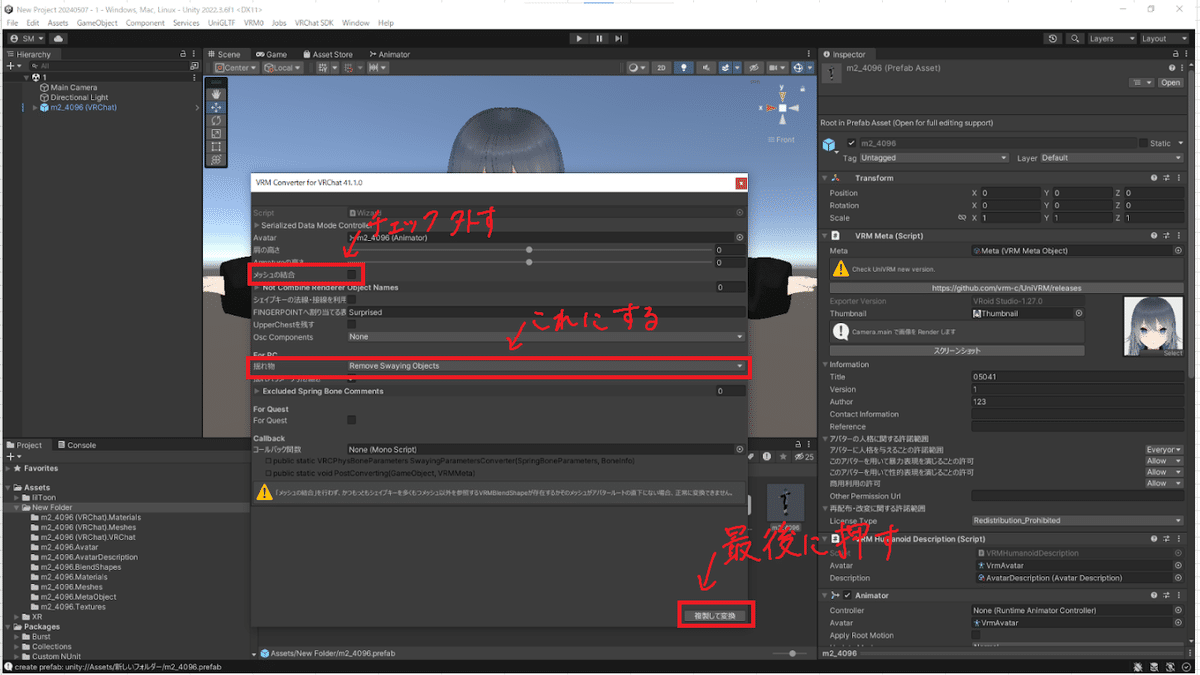Open Transform component preset icon
1200x675 pixels.
1166,178
